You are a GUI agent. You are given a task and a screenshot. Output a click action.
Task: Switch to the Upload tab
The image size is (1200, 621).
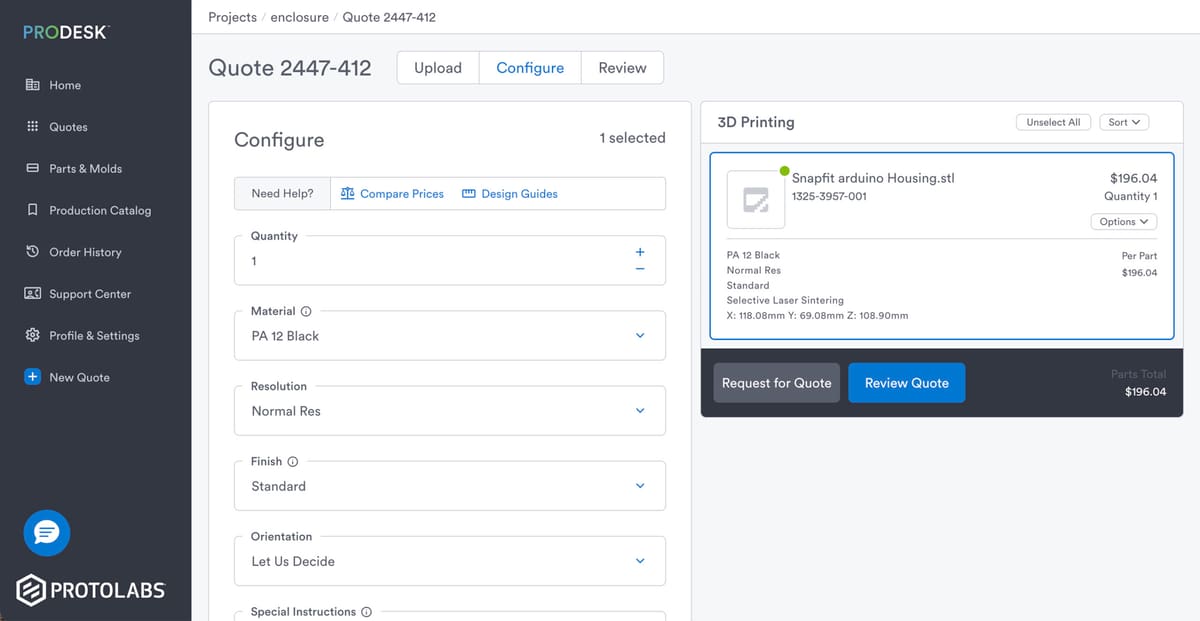click(x=438, y=68)
